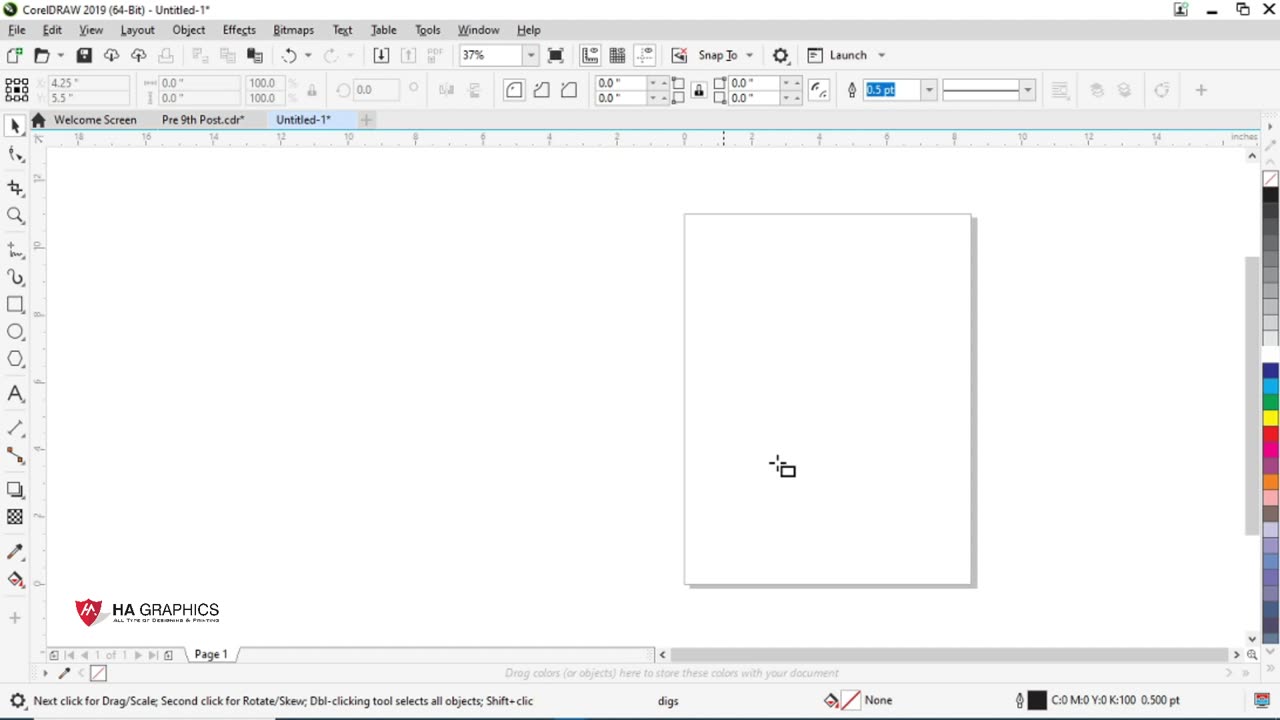
Task: Switch to Pre 9th Post.cdr tab
Action: coord(203,120)
